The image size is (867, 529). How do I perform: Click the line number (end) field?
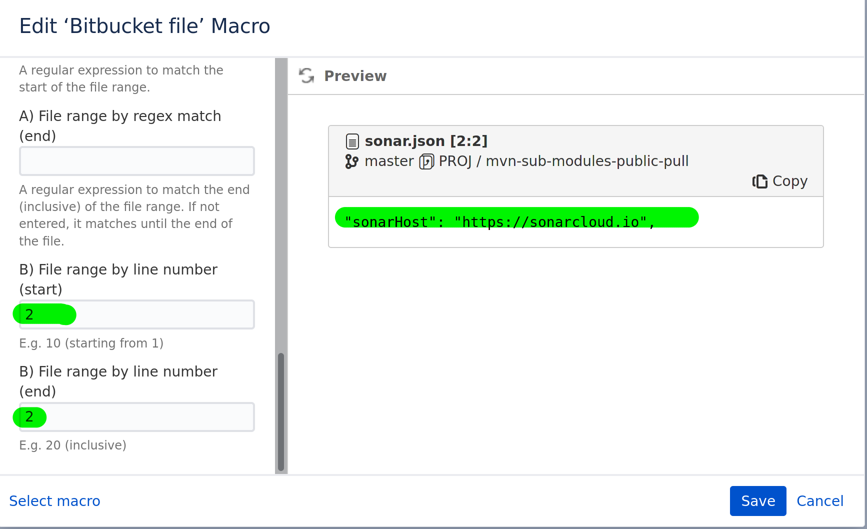[137, 417]
